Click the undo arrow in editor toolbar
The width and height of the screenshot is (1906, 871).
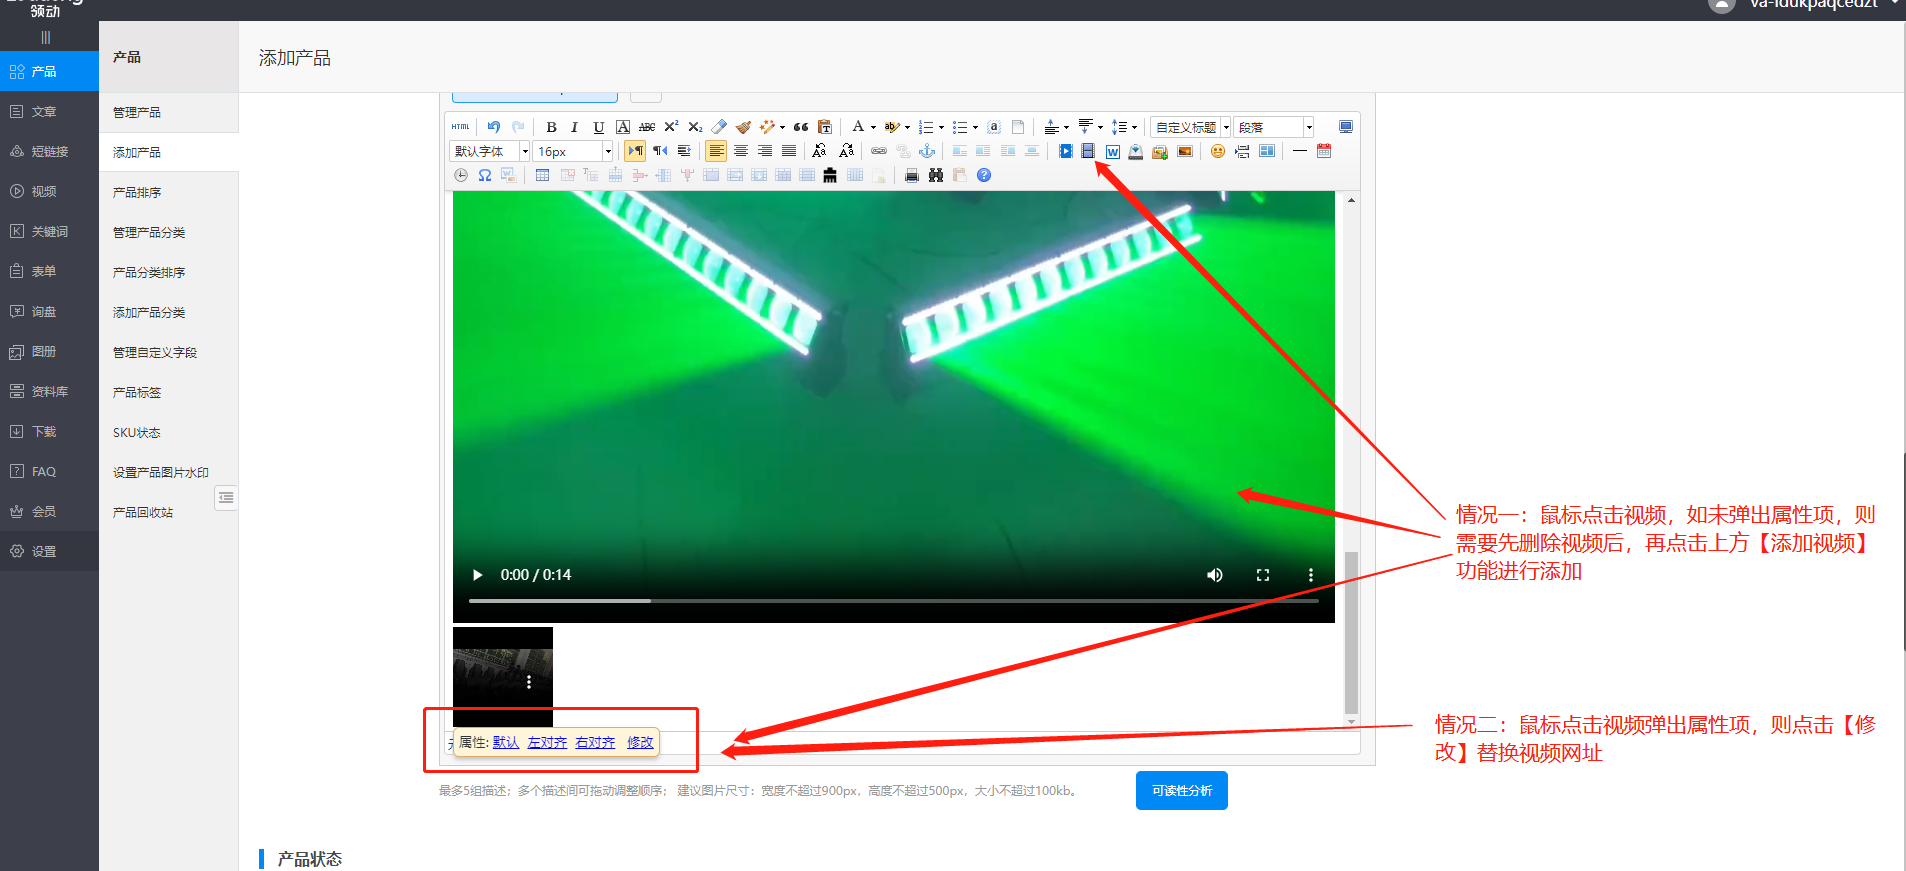pyautogui.click(x=494, y=127)
